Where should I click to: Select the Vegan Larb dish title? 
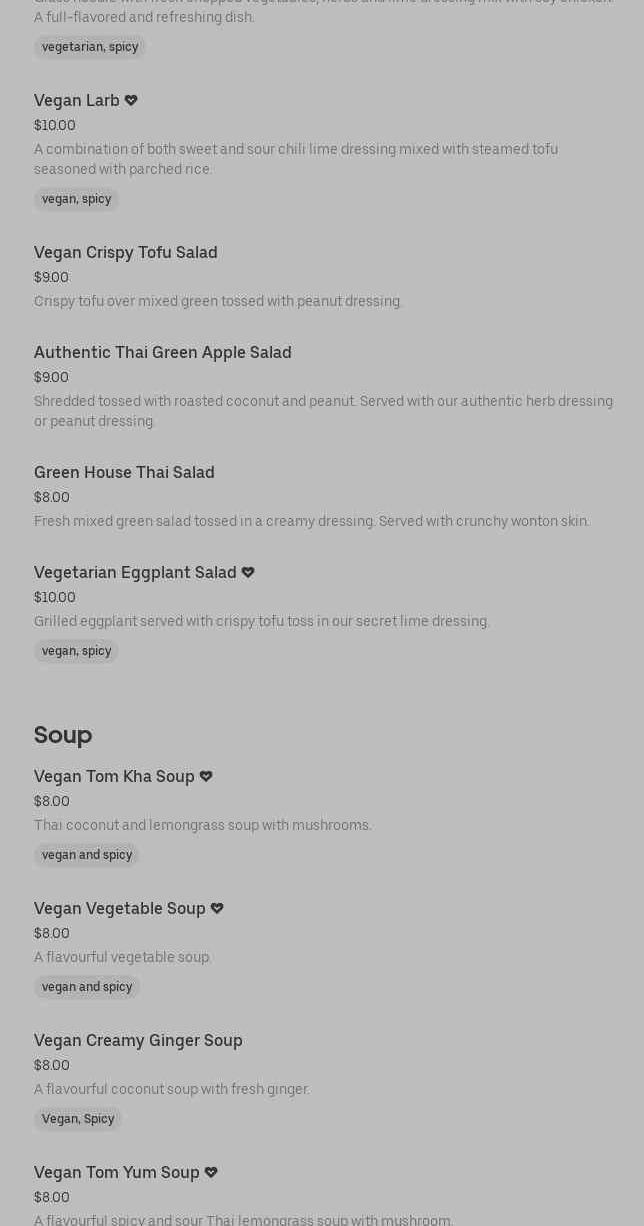pyautogui.click(x=77, y=100)
